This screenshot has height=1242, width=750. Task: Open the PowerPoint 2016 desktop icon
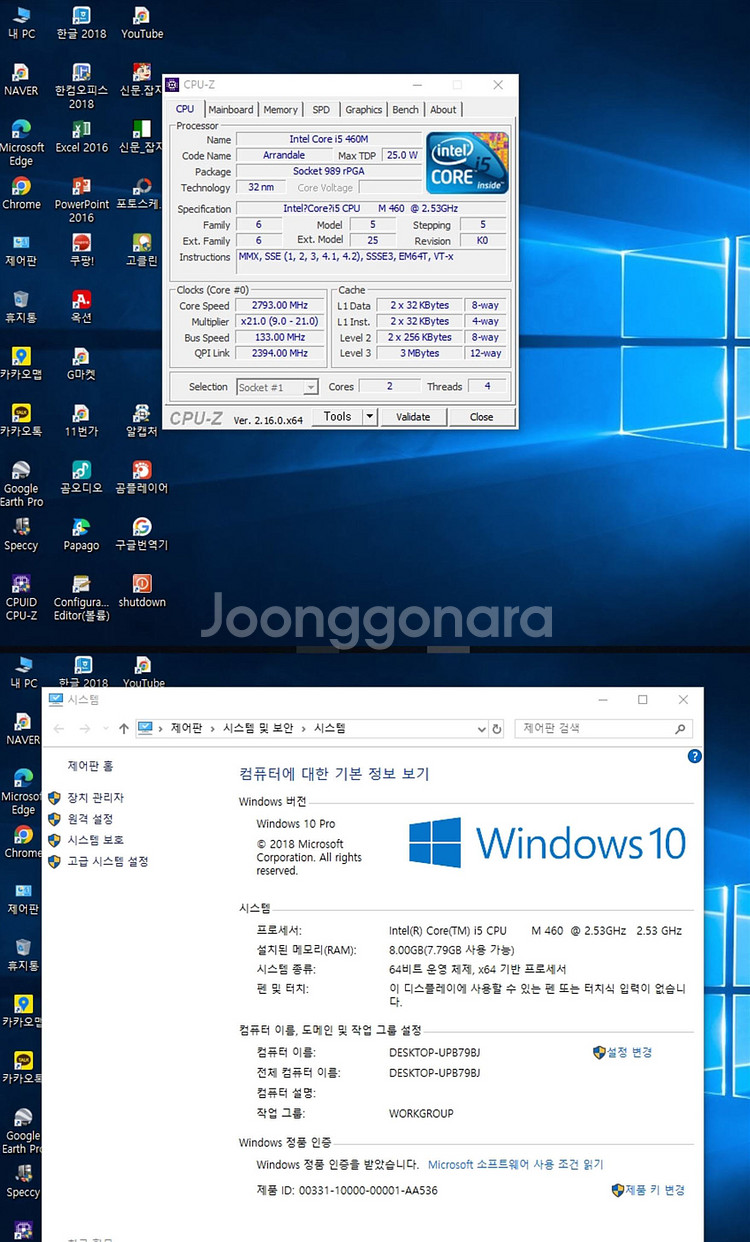click(81, 199)
